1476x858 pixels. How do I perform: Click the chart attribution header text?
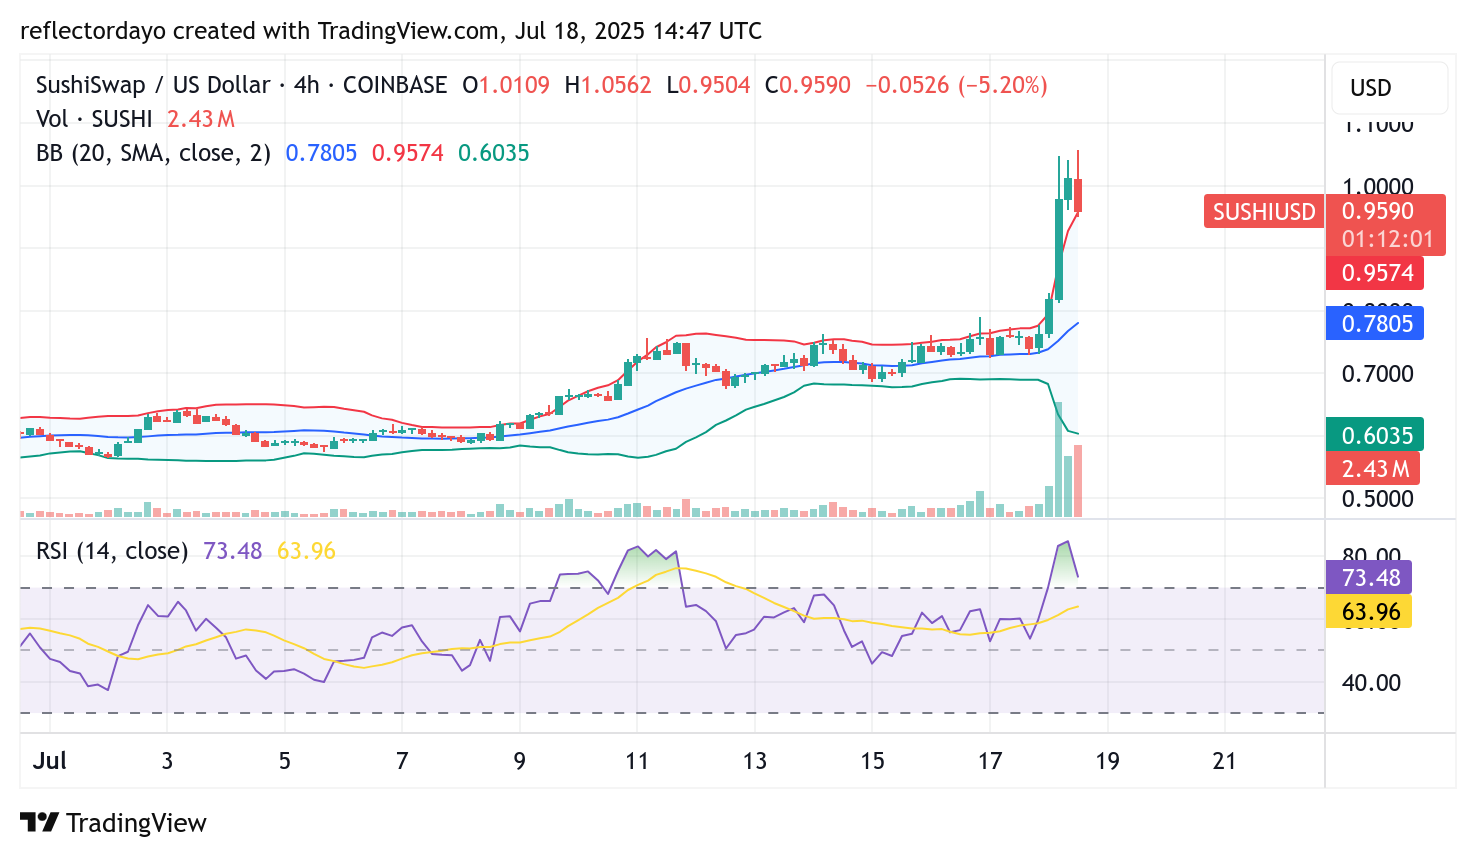[x=391, y=31]
